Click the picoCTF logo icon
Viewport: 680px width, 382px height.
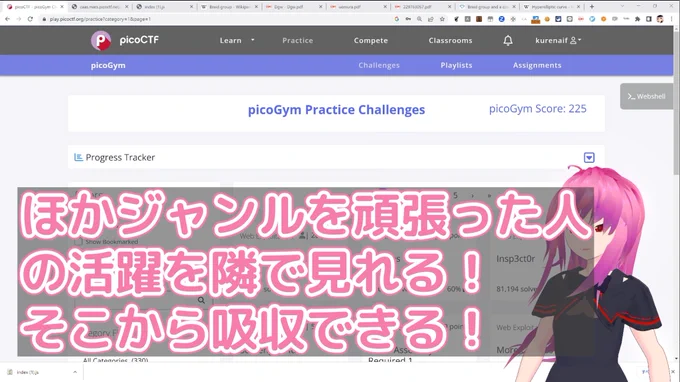101,40
